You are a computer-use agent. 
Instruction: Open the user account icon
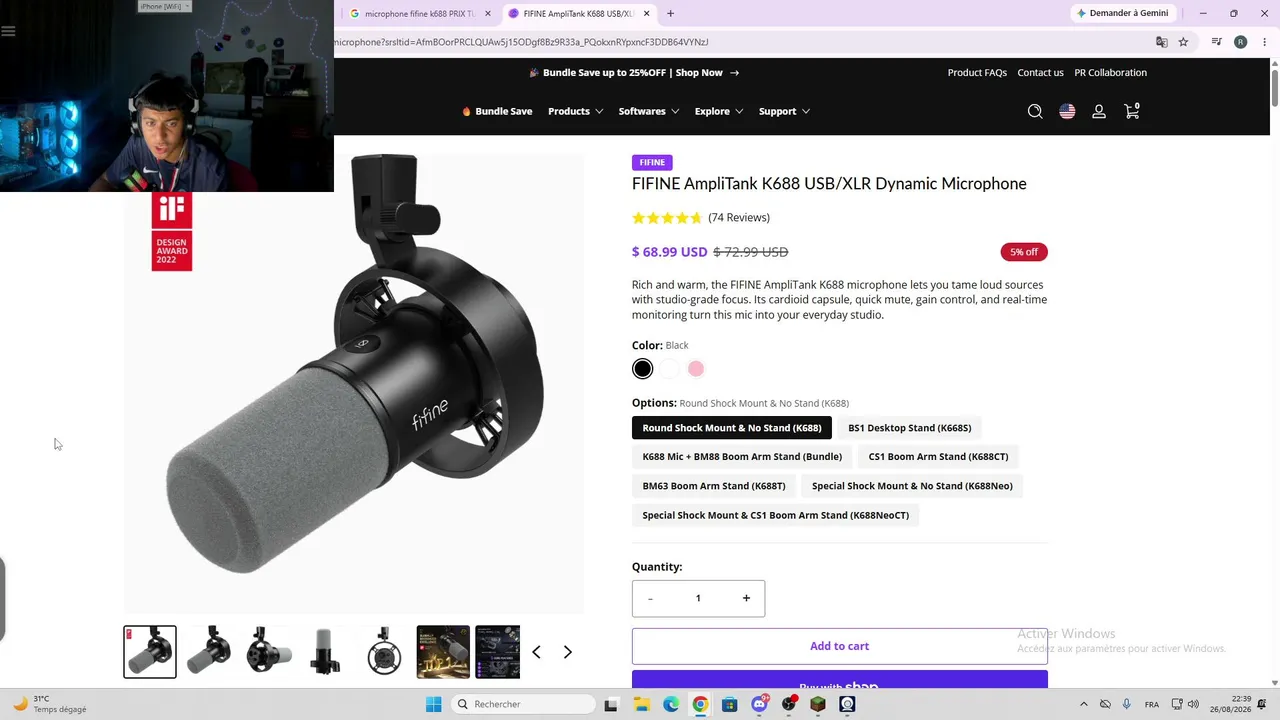coord(1099,111)
